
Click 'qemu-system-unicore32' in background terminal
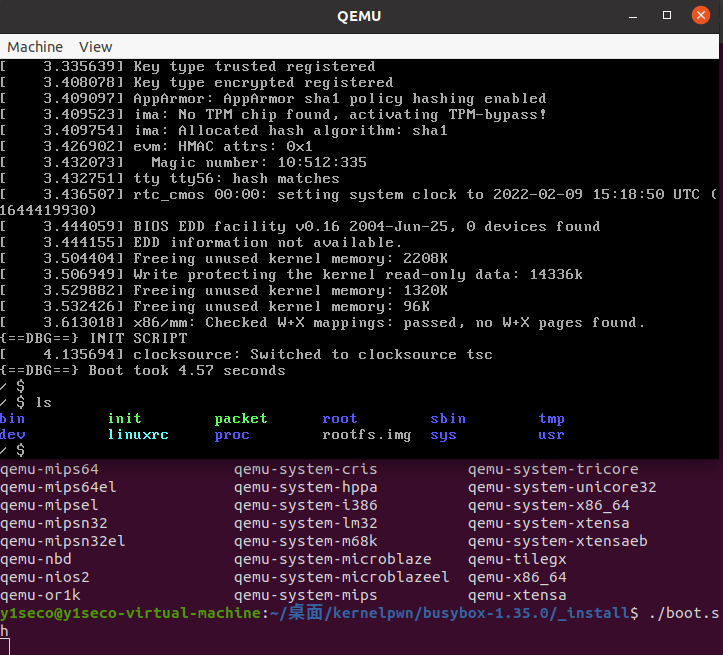pyautogui.click(x=562, y=487)
